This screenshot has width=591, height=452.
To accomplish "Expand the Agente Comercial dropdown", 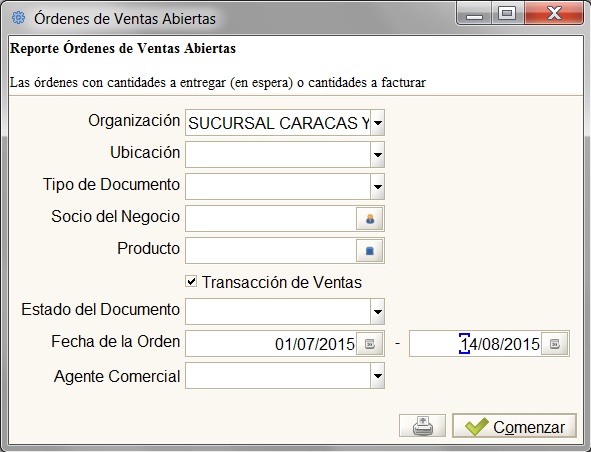I will click(x=377, y=375).
